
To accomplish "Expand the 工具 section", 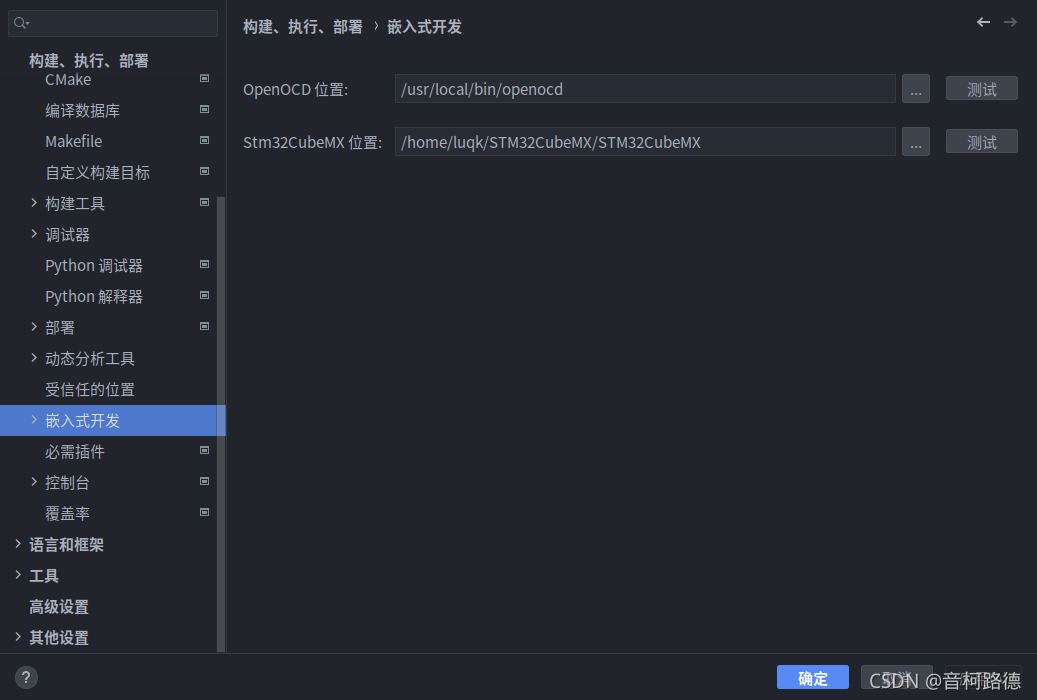I will [18, 575].
